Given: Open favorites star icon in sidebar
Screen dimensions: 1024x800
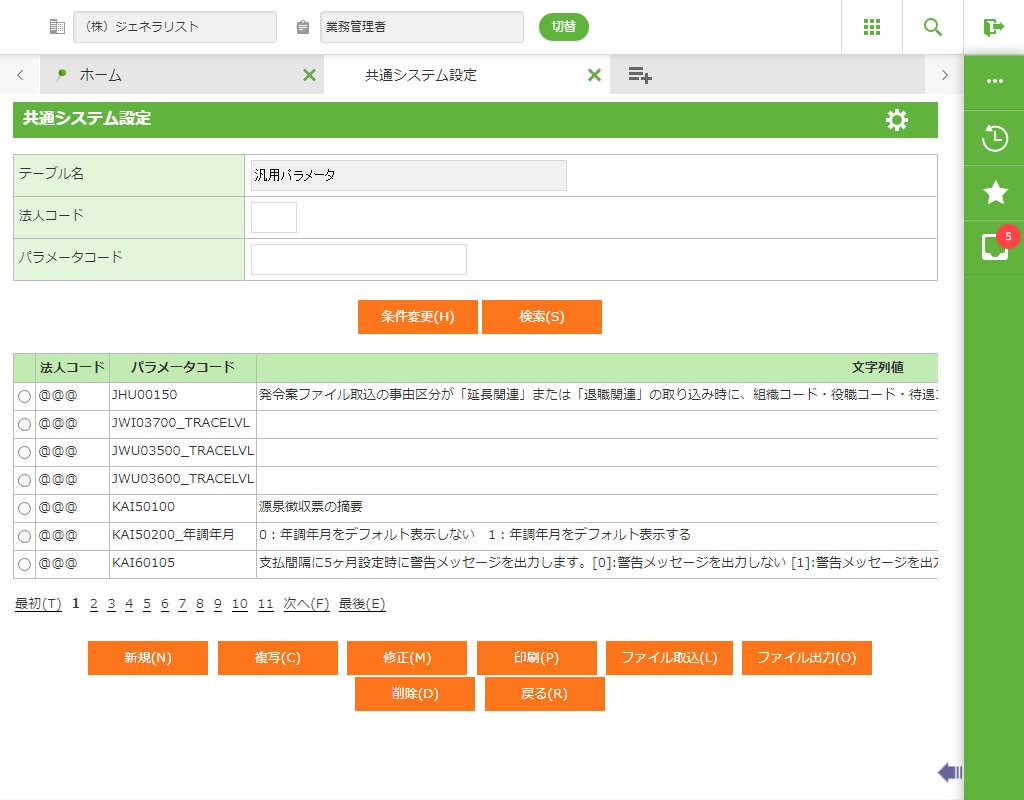Looking at the screenshot, I should [995, 193].
